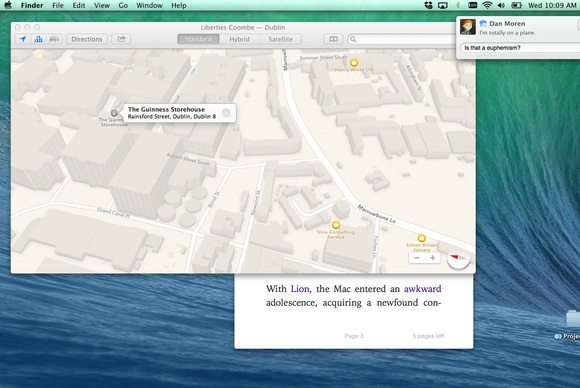The image size is (580, 388).
Task: Switch to the Satellite map view
Action: click(x=280, y=39)
